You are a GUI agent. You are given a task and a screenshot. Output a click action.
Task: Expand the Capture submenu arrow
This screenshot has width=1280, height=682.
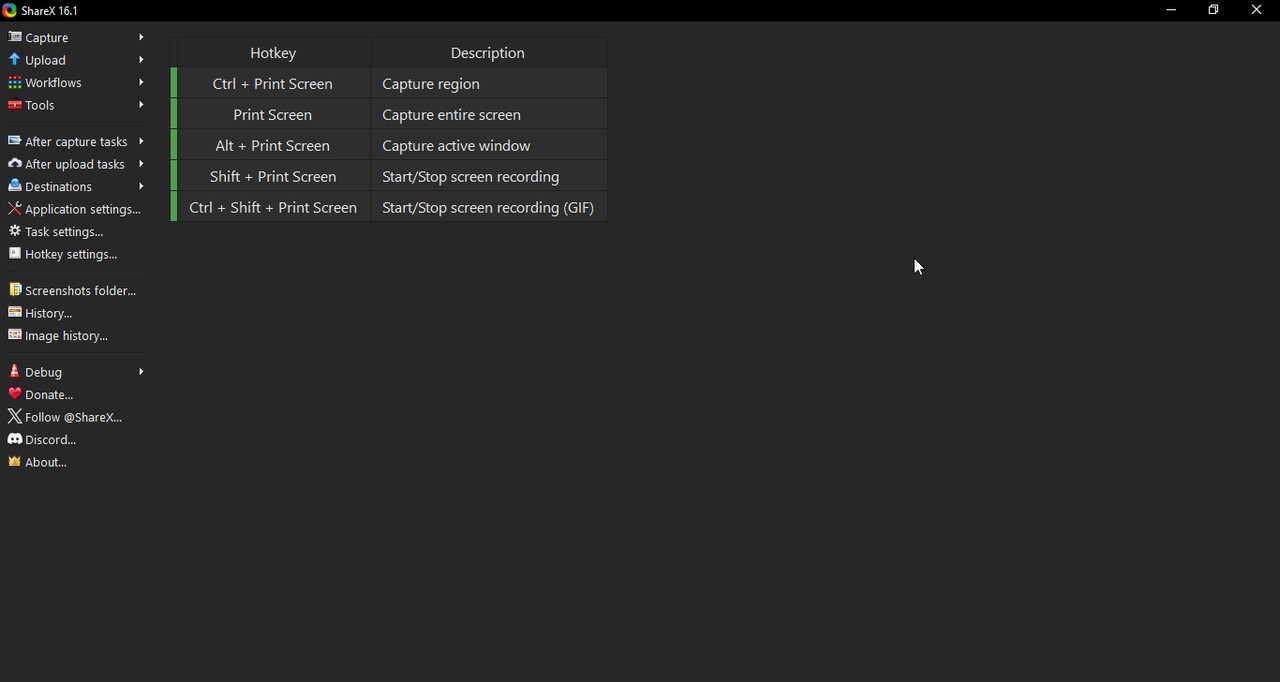[141, 37]
